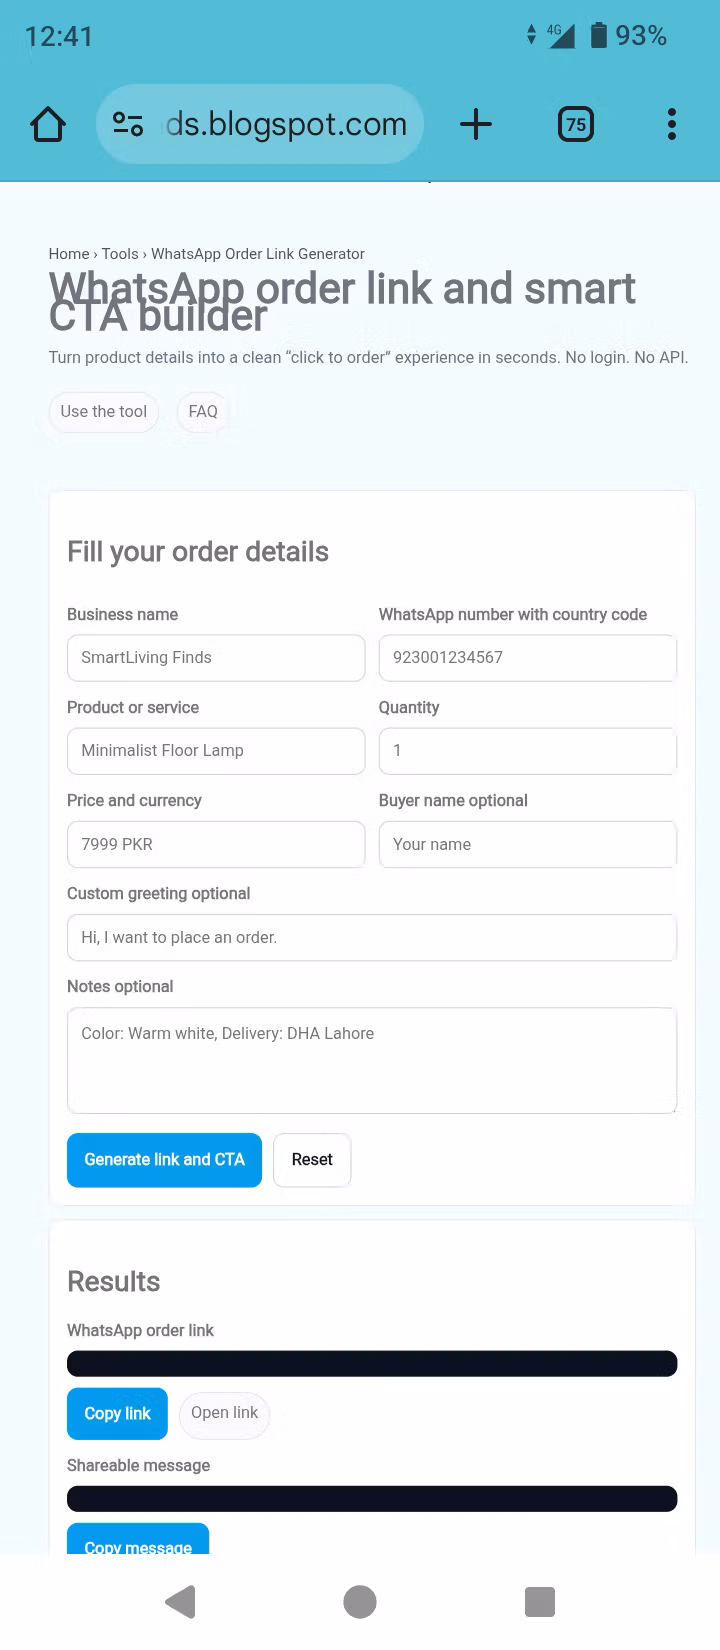Focus the Business name input field

215,657
